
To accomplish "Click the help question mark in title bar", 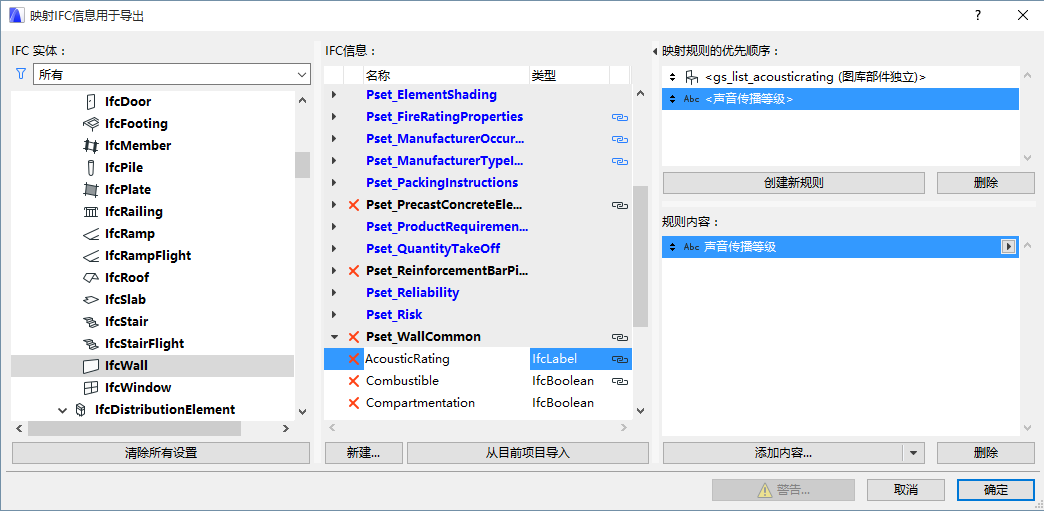I will pyautogui.click(x=978, y=16).
